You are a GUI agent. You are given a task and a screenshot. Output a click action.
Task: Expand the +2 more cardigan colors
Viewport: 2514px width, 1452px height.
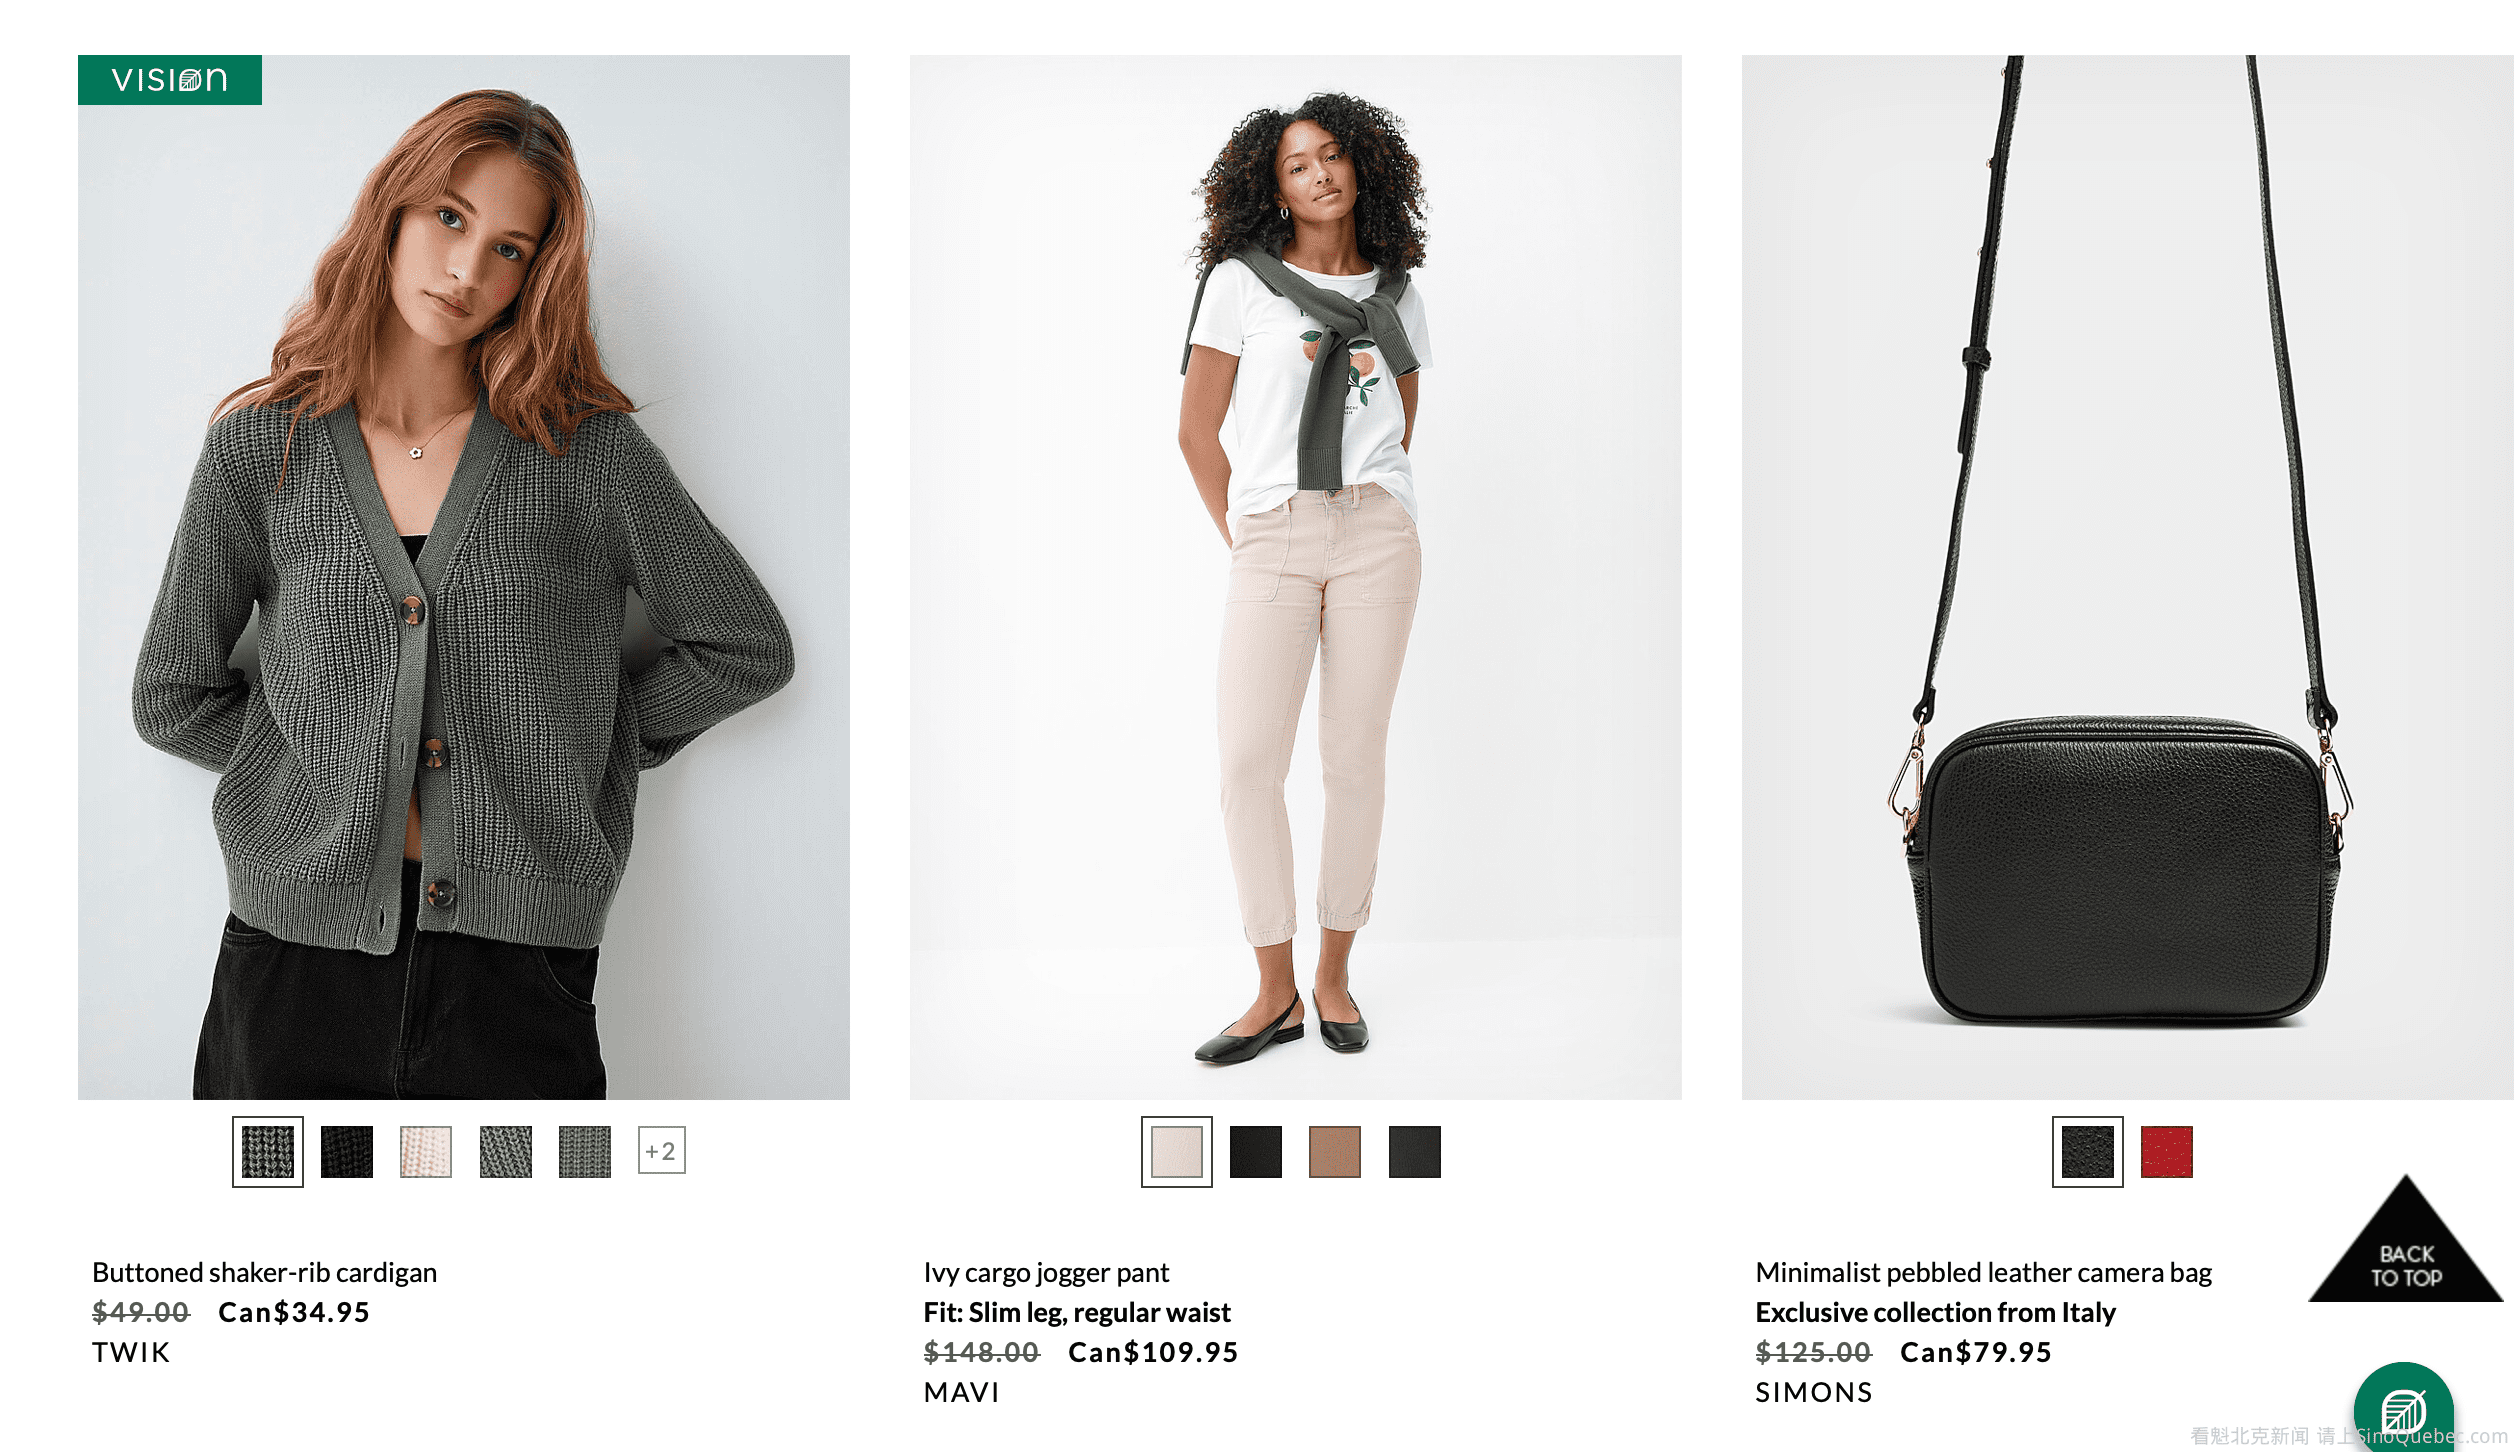[662, 1151]
